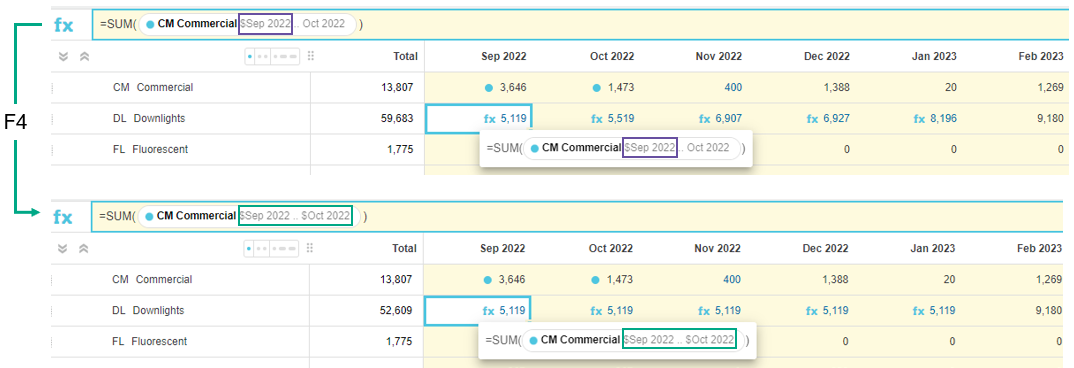Click the fx icon of the top formula bar
This screenshot has height=368, width=1074.
click(x=64, y=25)
